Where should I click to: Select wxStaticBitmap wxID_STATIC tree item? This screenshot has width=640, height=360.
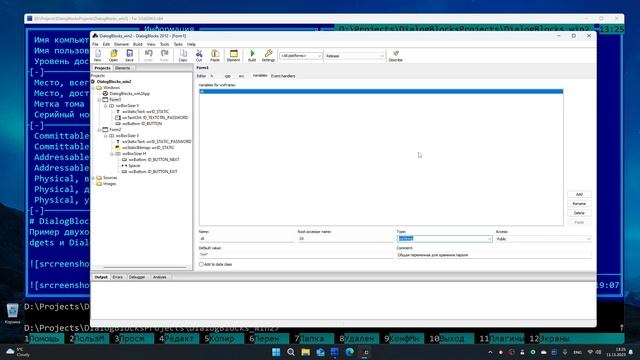point(148,147)
